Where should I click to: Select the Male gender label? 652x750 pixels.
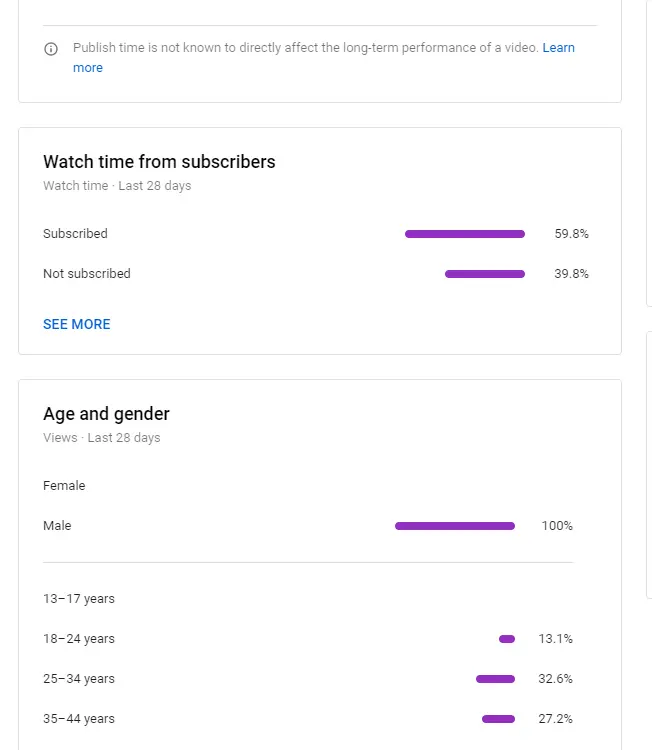[x=57, y=526]
